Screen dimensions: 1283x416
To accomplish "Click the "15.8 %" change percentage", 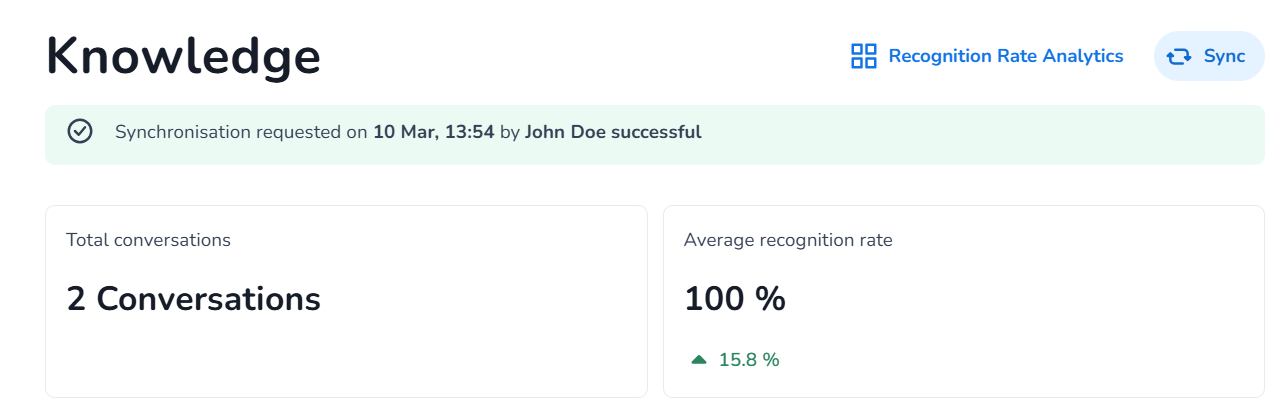I will [749, 360].
